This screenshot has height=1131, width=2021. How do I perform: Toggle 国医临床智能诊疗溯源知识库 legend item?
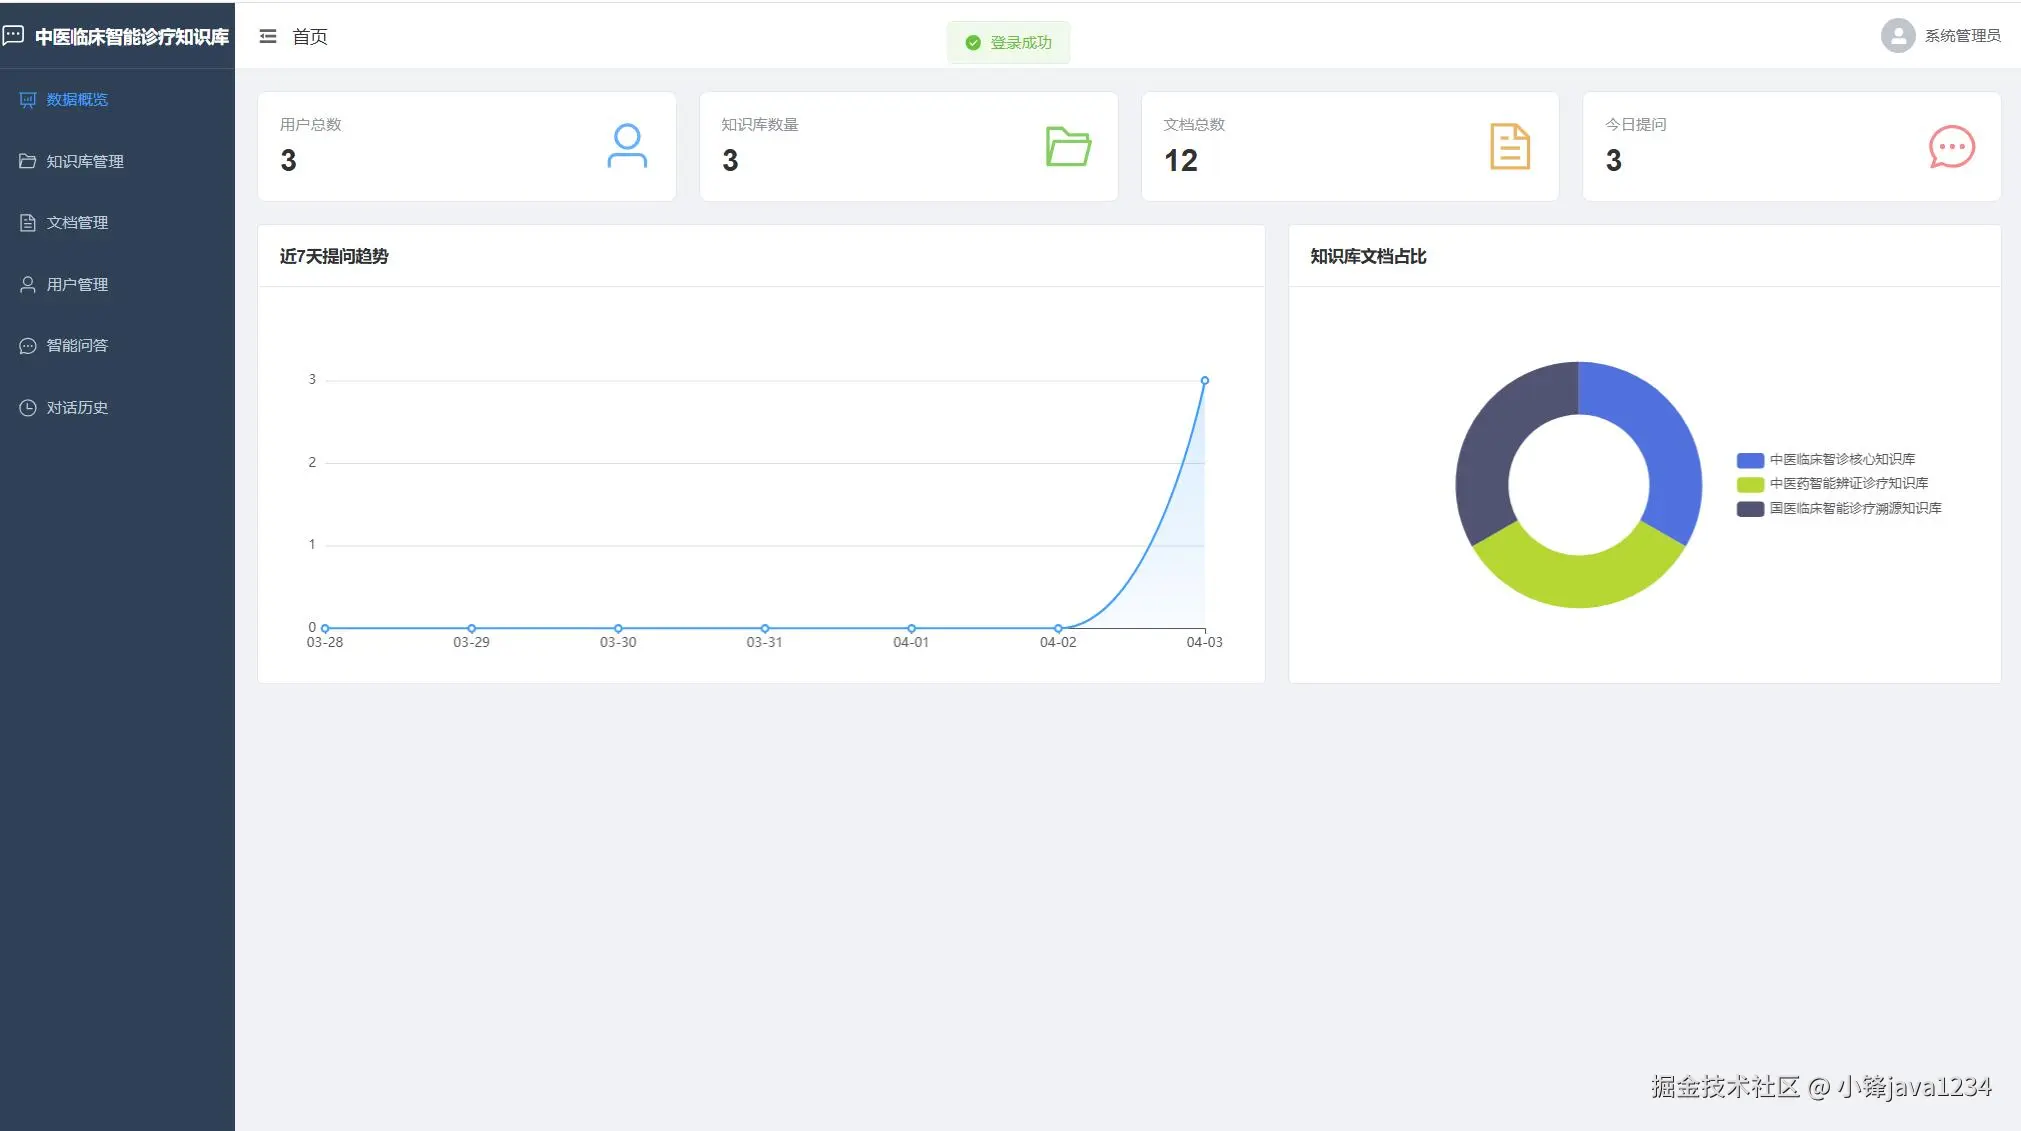(x=1853, y=508)
